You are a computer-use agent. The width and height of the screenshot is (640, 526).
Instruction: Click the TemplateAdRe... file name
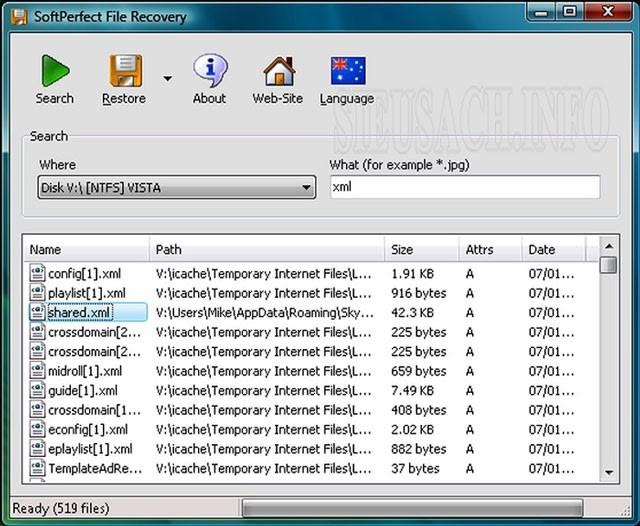click(x=95, y=468)
